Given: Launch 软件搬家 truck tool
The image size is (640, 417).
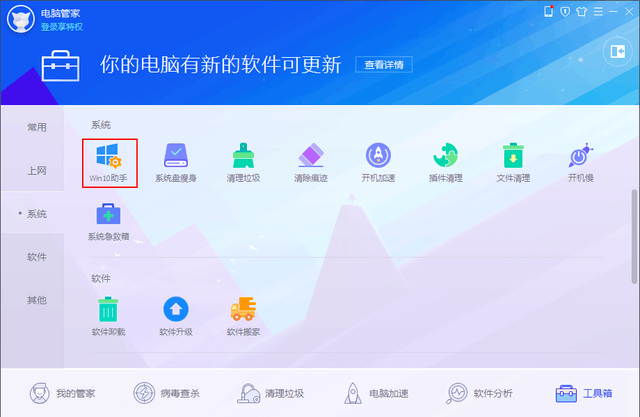Looking at the screenshot, I should tap(243, 317).
